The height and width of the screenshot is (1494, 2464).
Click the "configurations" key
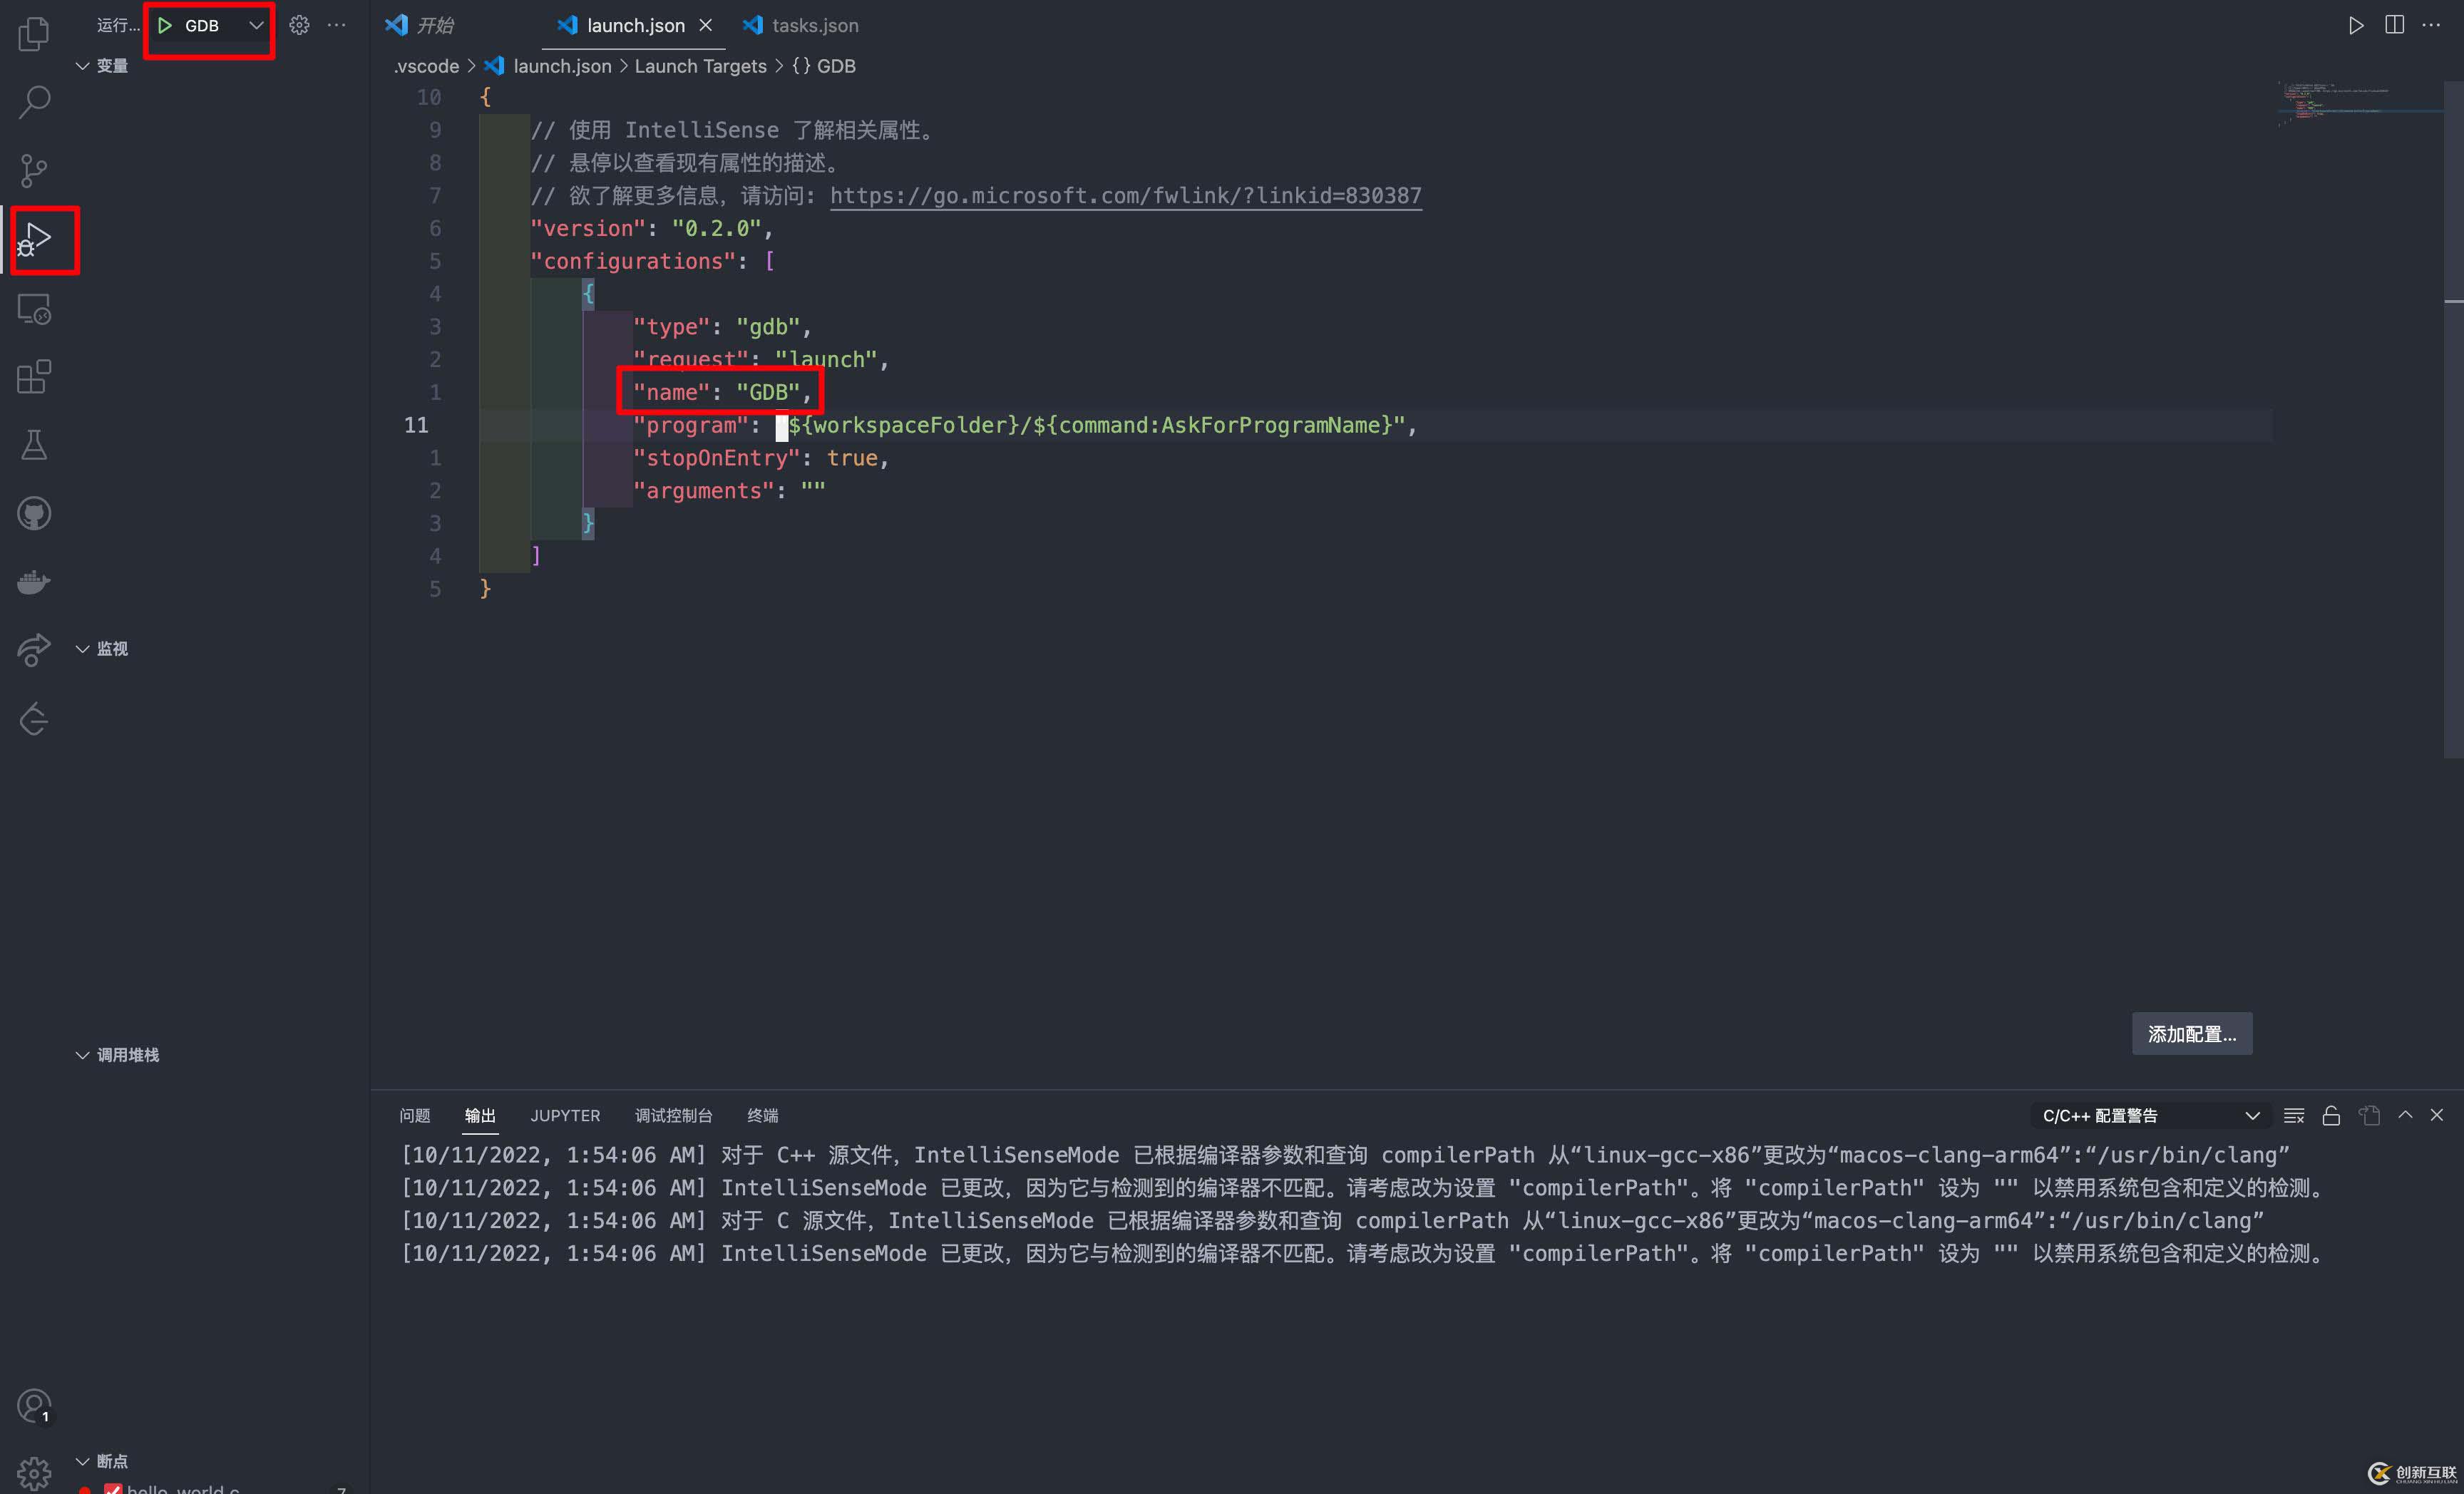pyautogui.click(x=633, y=261)
